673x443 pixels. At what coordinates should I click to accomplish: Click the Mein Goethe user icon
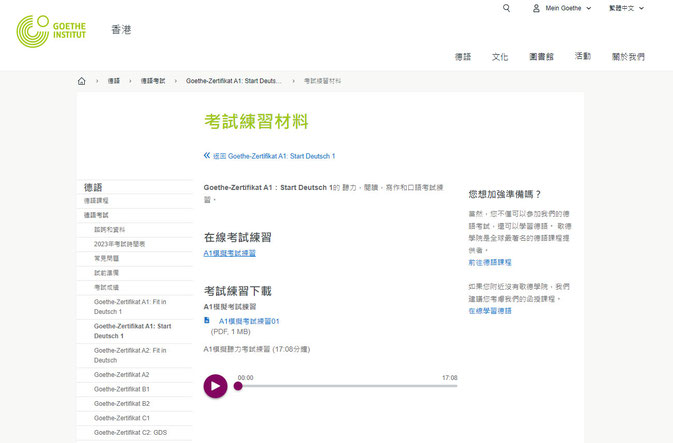click(536, 8)
